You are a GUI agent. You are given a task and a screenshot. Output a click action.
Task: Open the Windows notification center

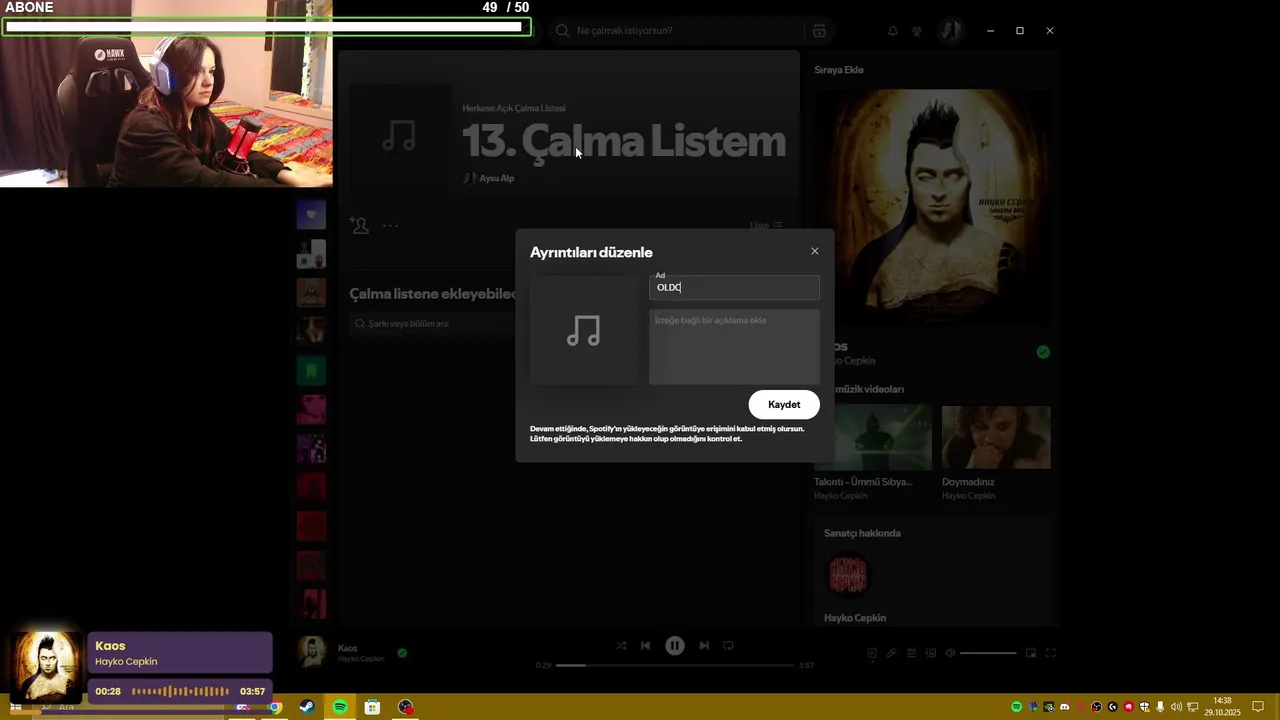(x=1258, y=707)
